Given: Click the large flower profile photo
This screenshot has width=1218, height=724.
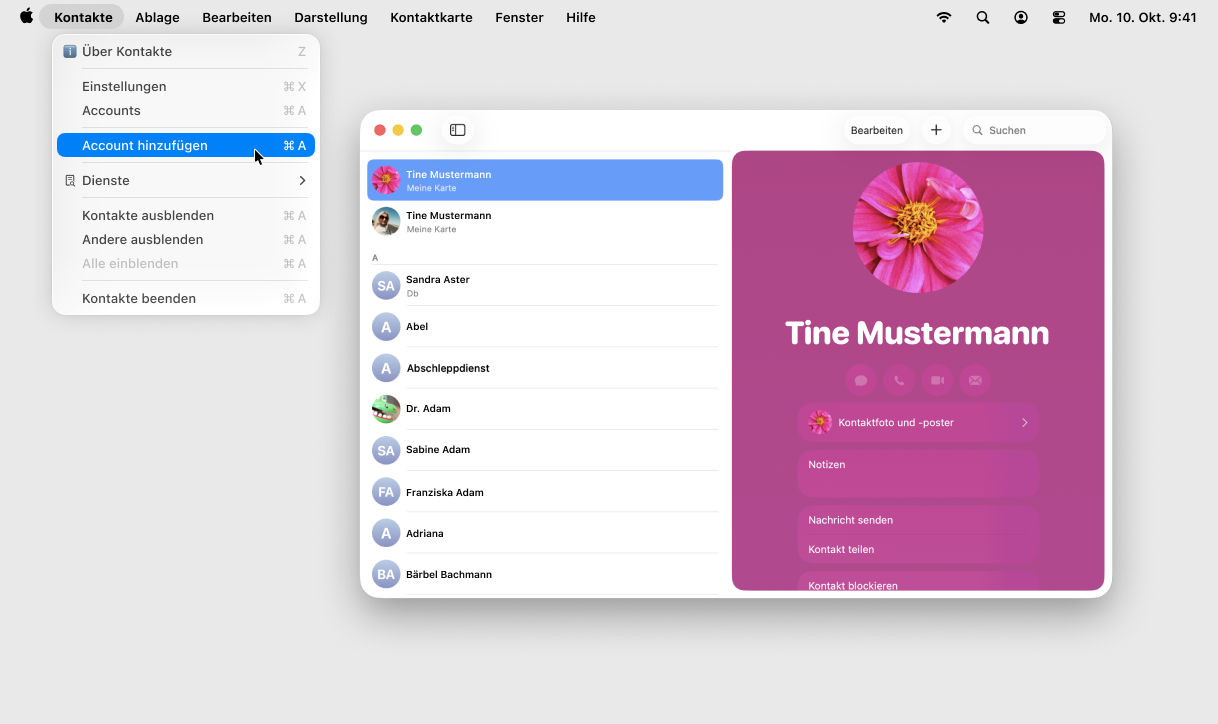Looking at the screenshot, I should pos(917,227).
